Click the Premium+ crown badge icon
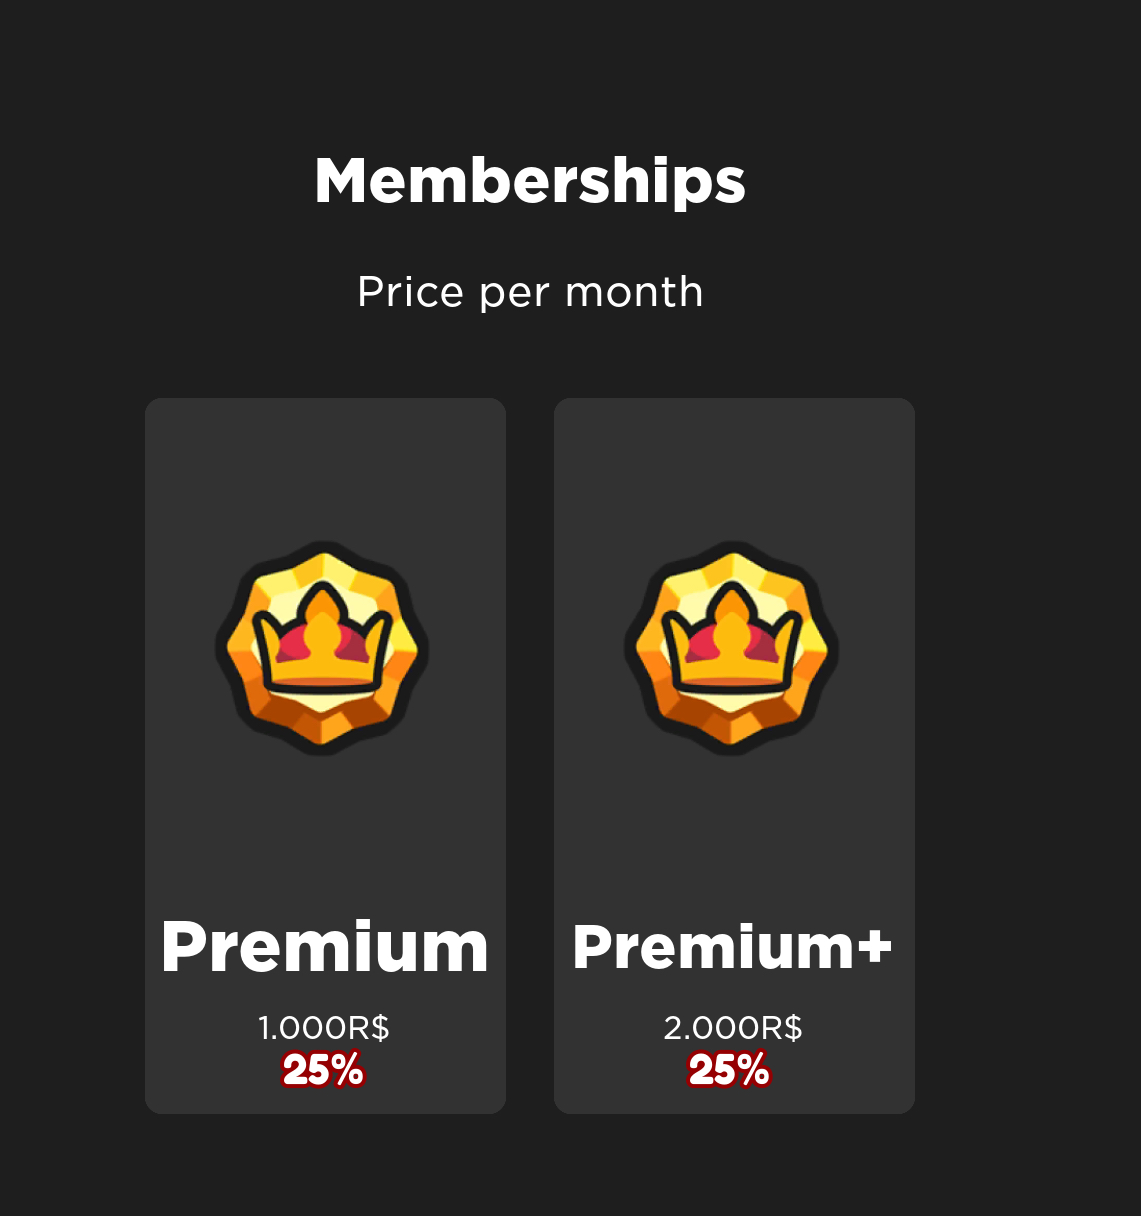The width and height of the screenshot is (1141, 1216). coord(731,648)
